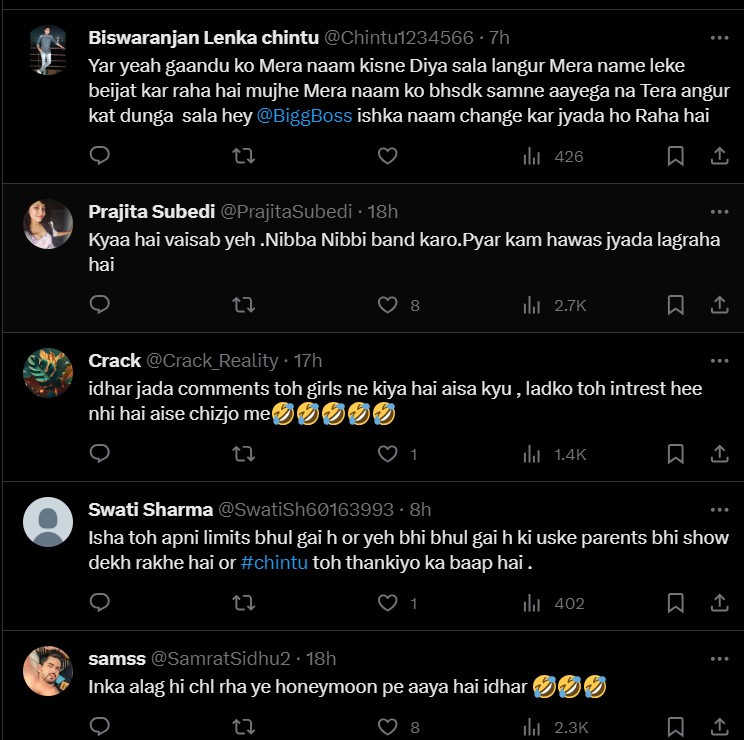The width and height of the screenshot is (744, 740).
Task: Retweet the samss honeymoon tweet
Action: point(243,727)
